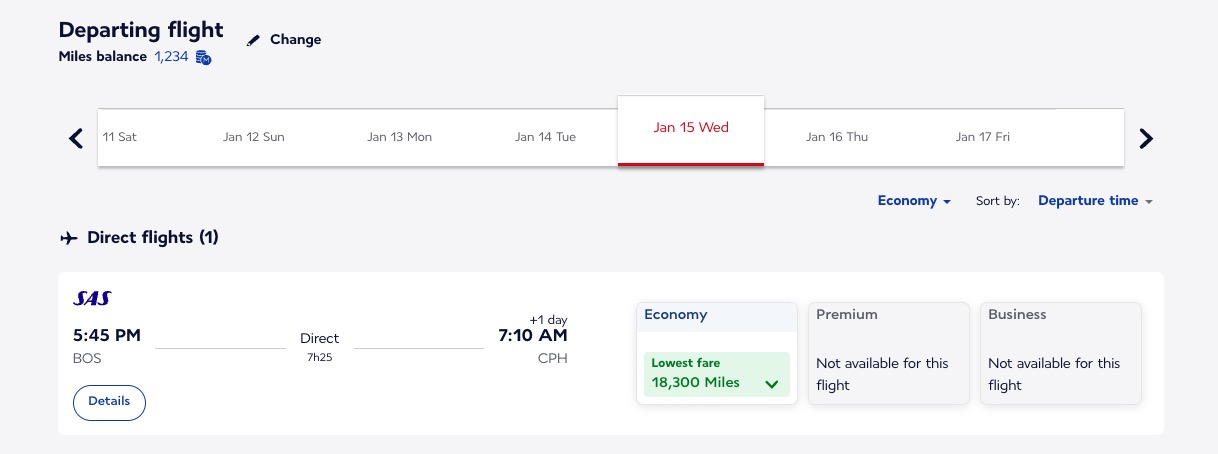Choose the Jan 14 Tue date tab
Screen dimensions: 1218x454
point(545,137)
